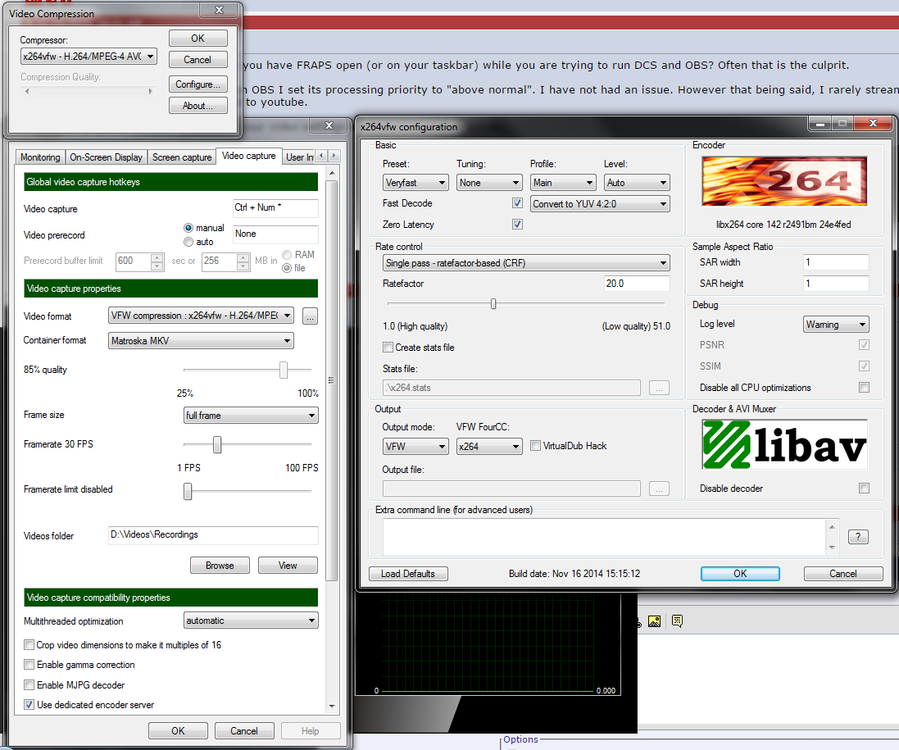Open Log level dropdown
This screenshot has height=750, width=899.
pos(836,325)
